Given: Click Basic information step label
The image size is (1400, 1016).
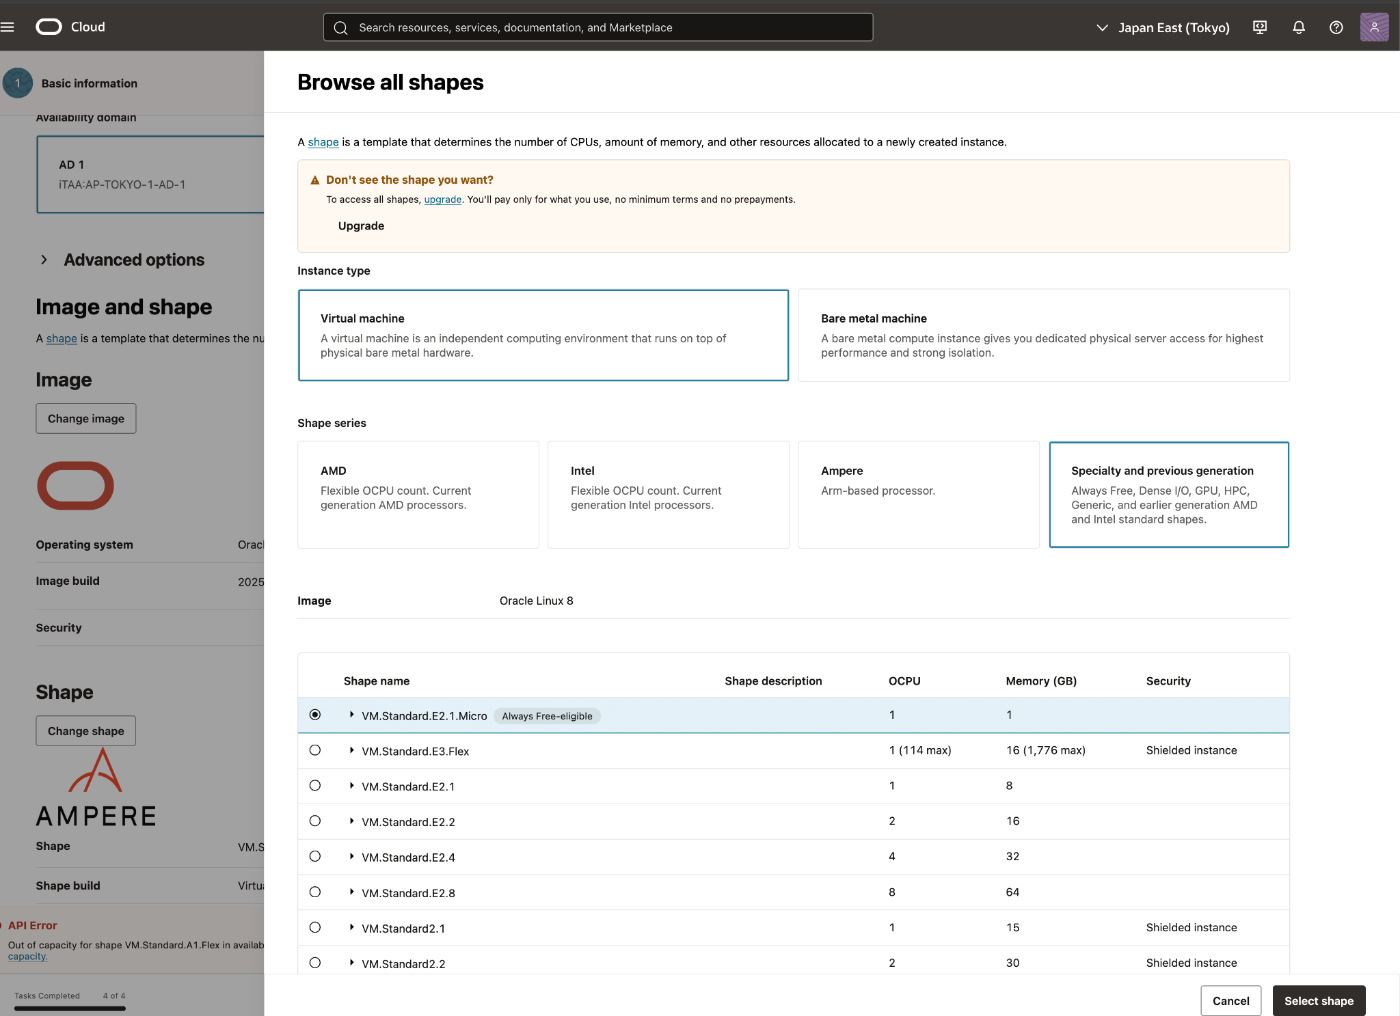Looking at the screenshot, I should [89, 84].
